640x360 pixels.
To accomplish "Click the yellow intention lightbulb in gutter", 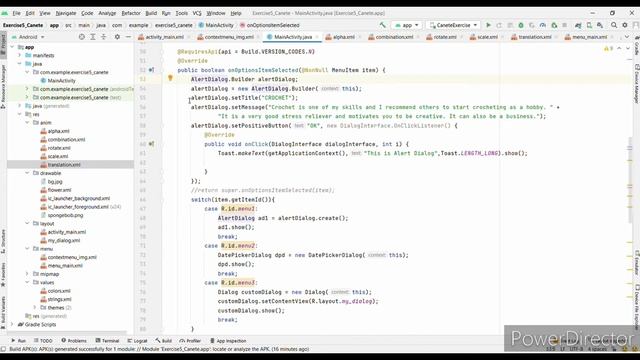I will point(170,78).
